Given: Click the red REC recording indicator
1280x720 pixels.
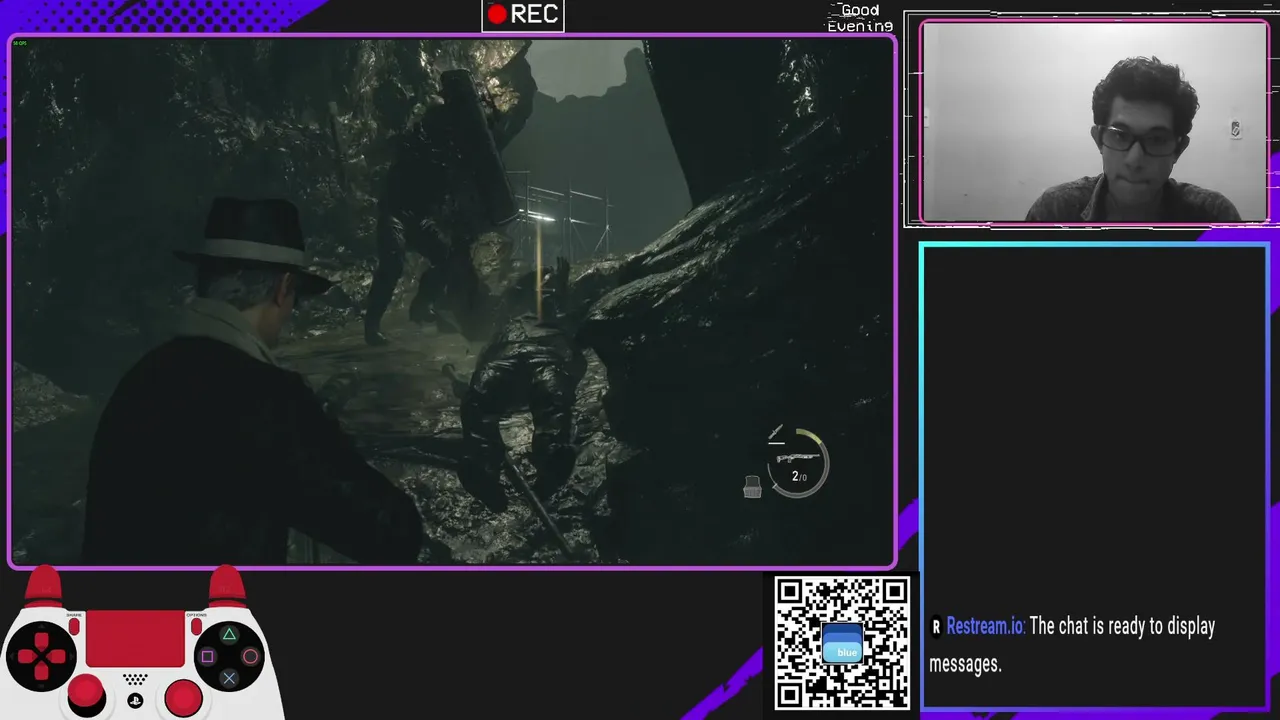Looking at the screenshot, I should 523,14.
